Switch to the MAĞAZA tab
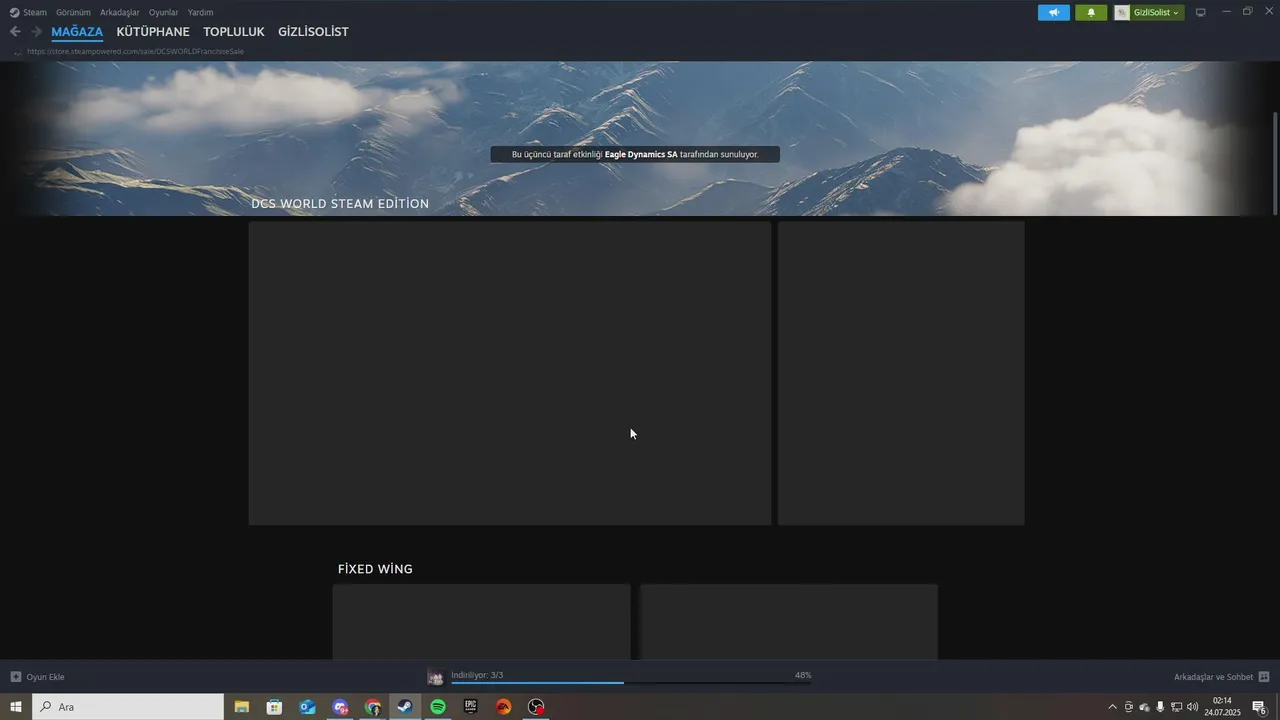 pyautogui.click(x=77, y=32)
